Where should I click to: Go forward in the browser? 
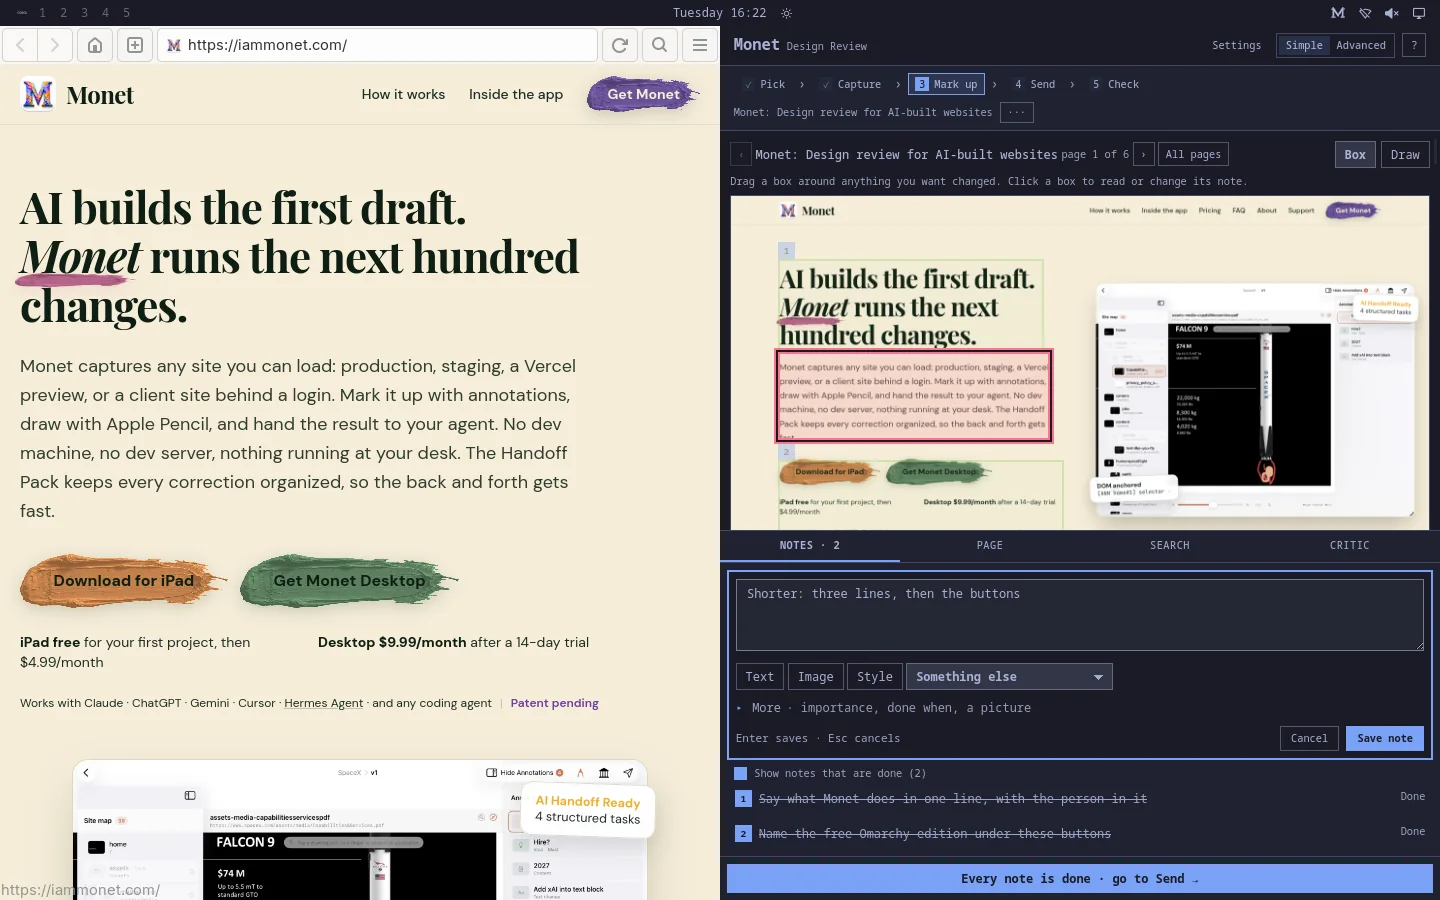click(55, 45)
